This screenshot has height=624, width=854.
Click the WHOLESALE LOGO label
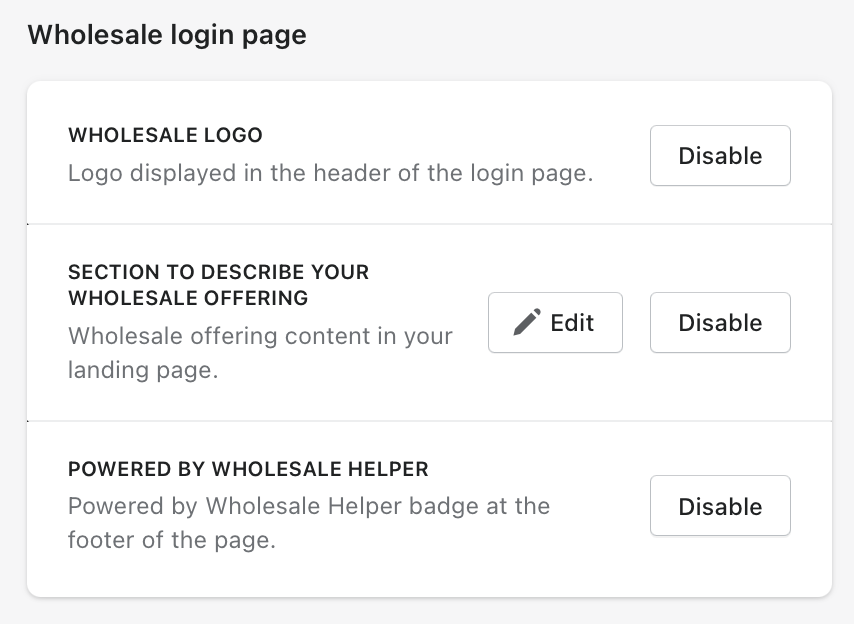click(x=165, y=135)
